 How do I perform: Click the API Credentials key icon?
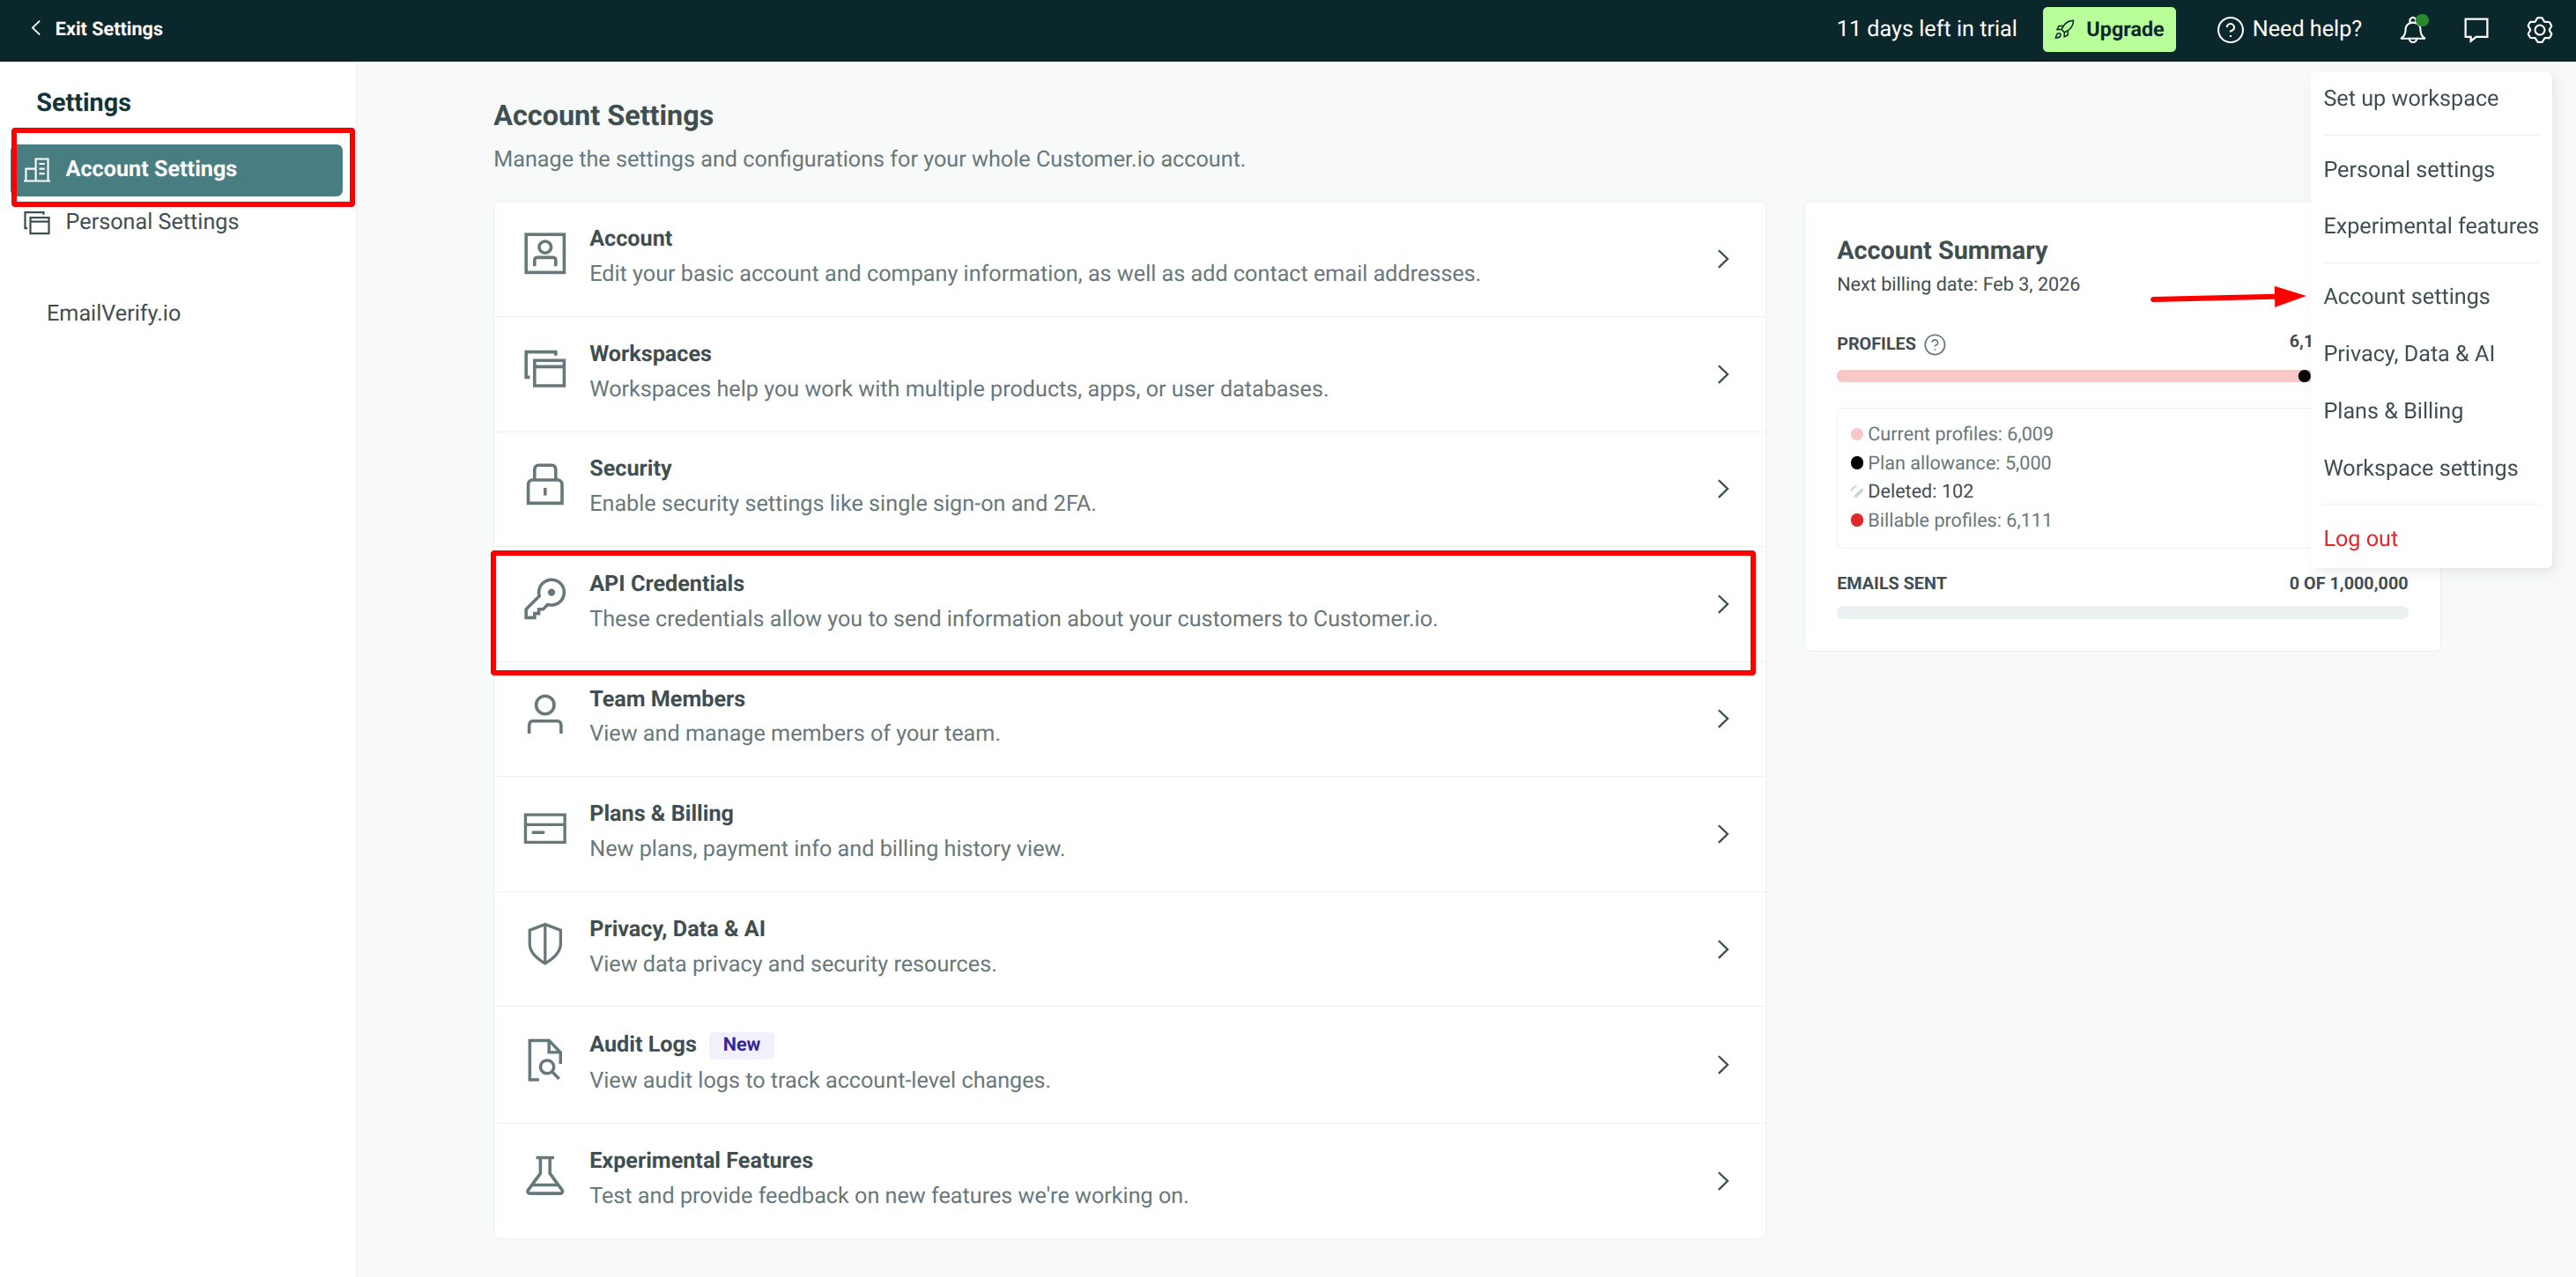point(545,600)
